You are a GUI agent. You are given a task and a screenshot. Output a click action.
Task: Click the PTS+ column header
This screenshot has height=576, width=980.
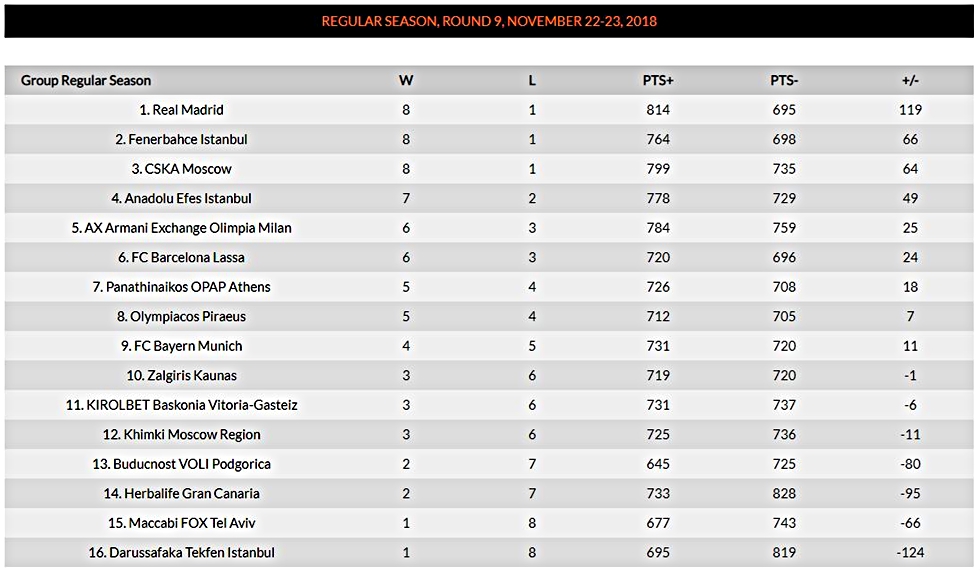click(658, 80)
